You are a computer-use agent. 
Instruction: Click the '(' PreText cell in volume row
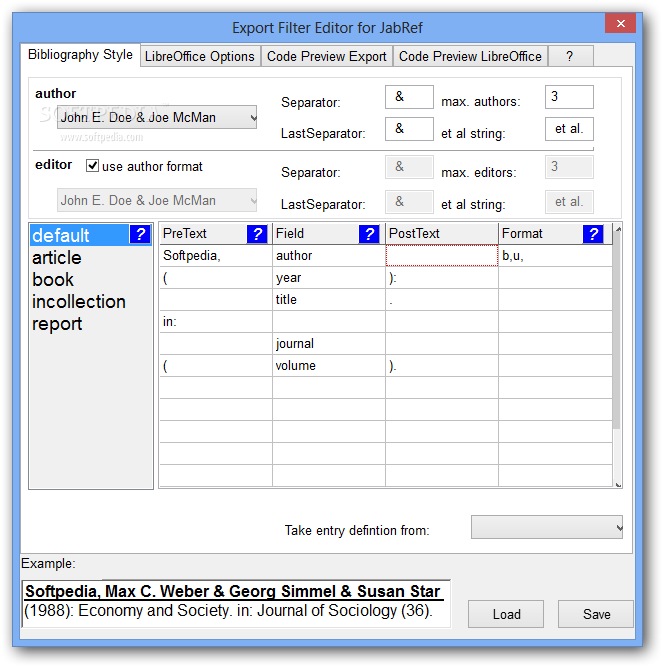(x=216, y=366)
